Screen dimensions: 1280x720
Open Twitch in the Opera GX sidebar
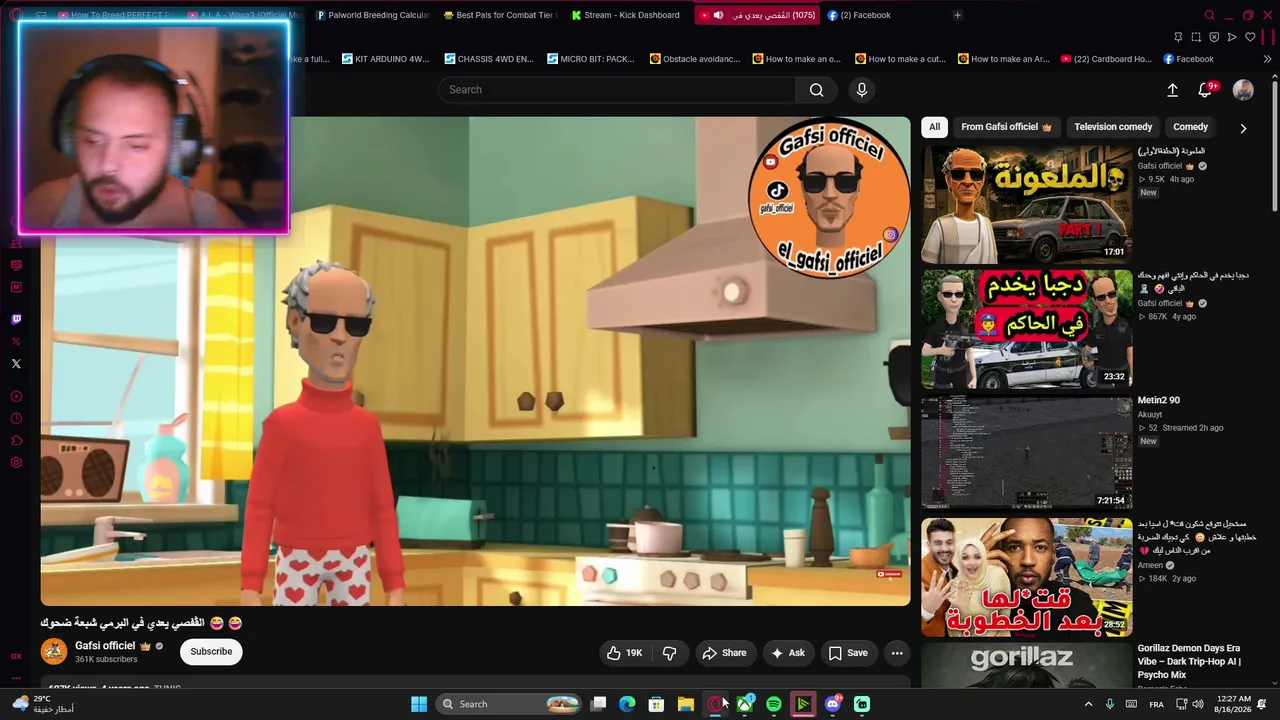[16, 320]
